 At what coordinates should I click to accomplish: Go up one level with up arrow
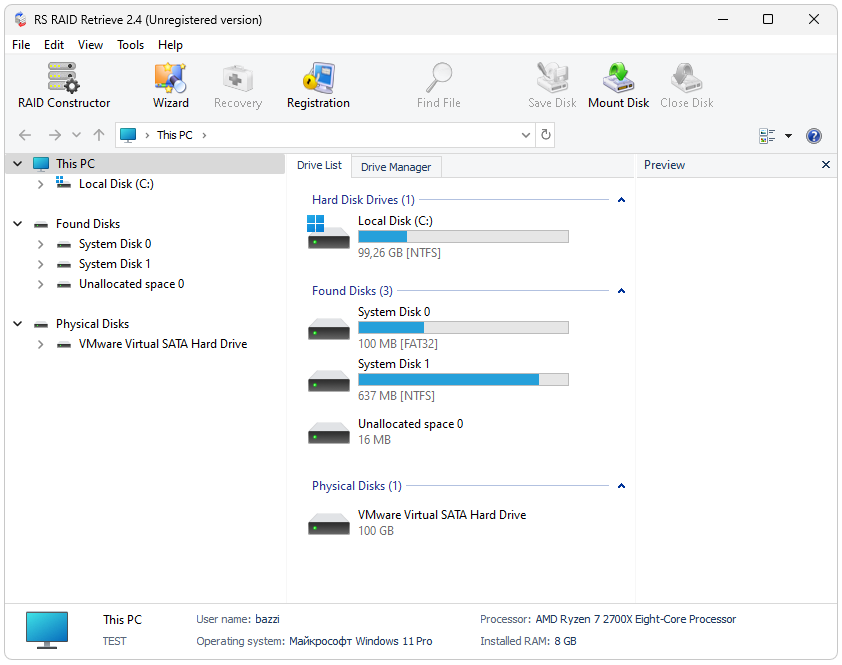click(99, 135)
